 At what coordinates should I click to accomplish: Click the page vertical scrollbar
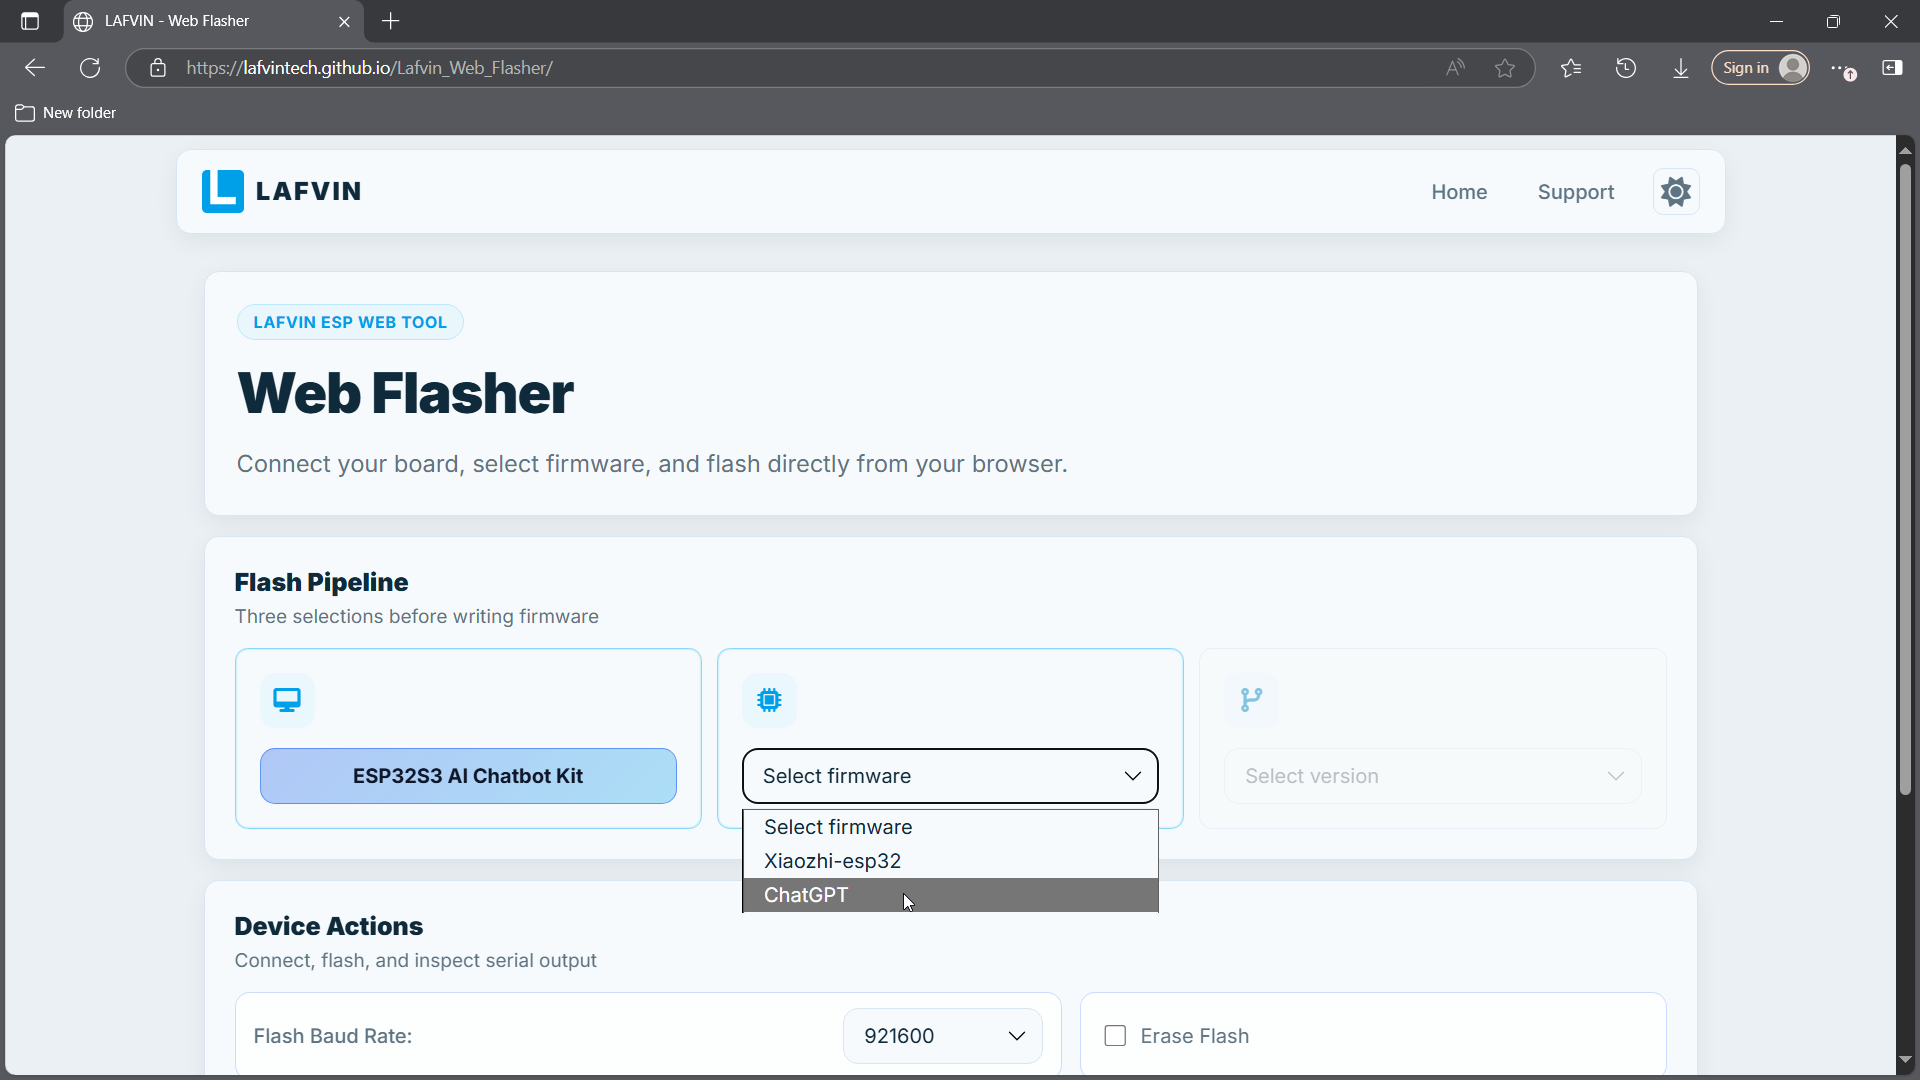click(1905, 480)
